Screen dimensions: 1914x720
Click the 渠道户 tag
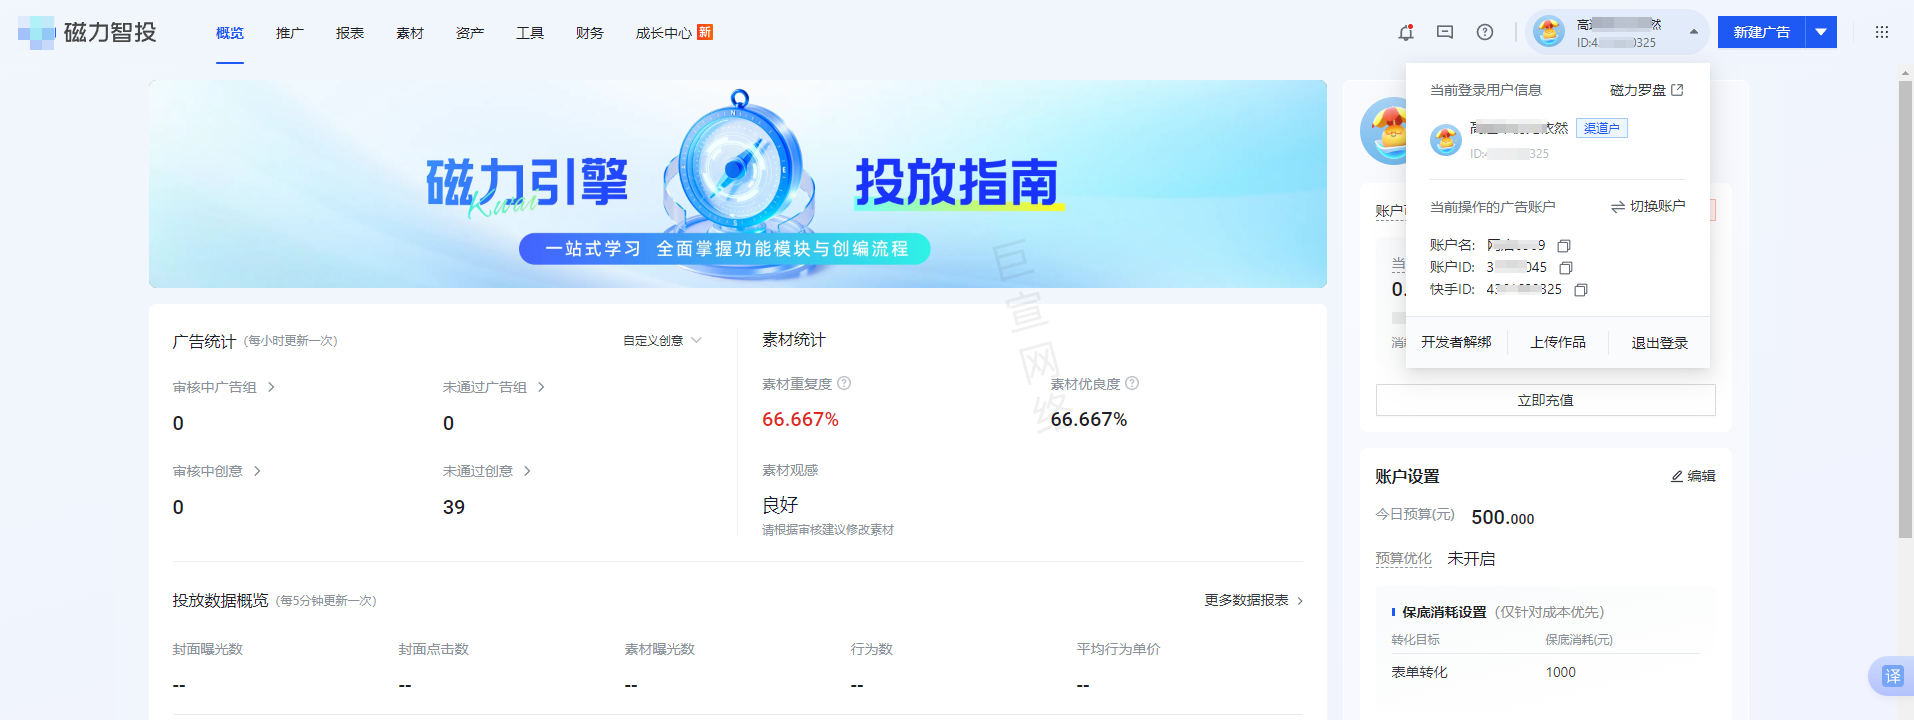1602,128
